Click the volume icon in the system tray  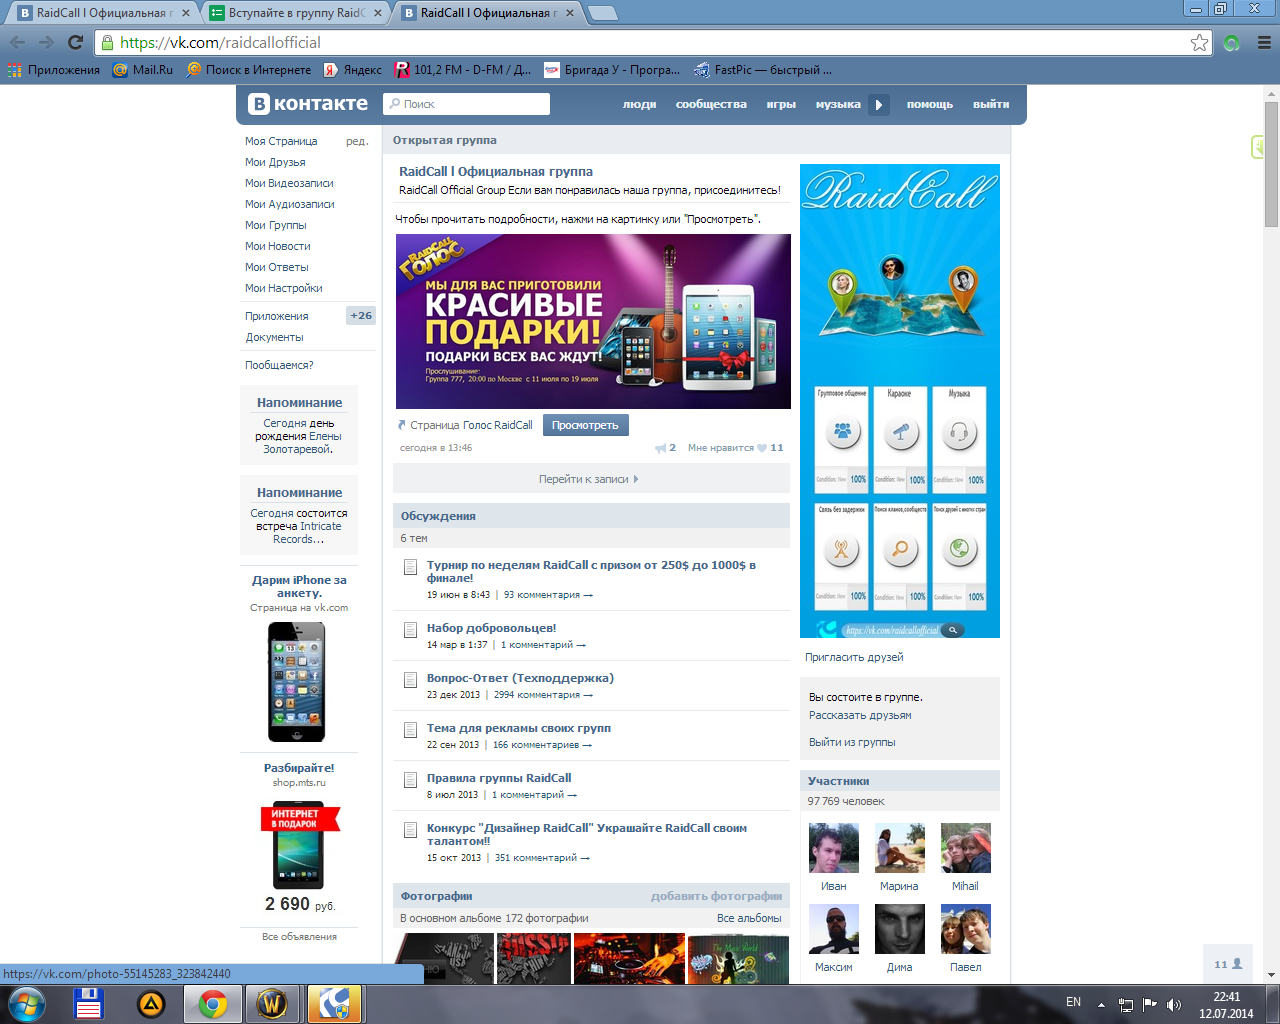pos(1173,1004)
